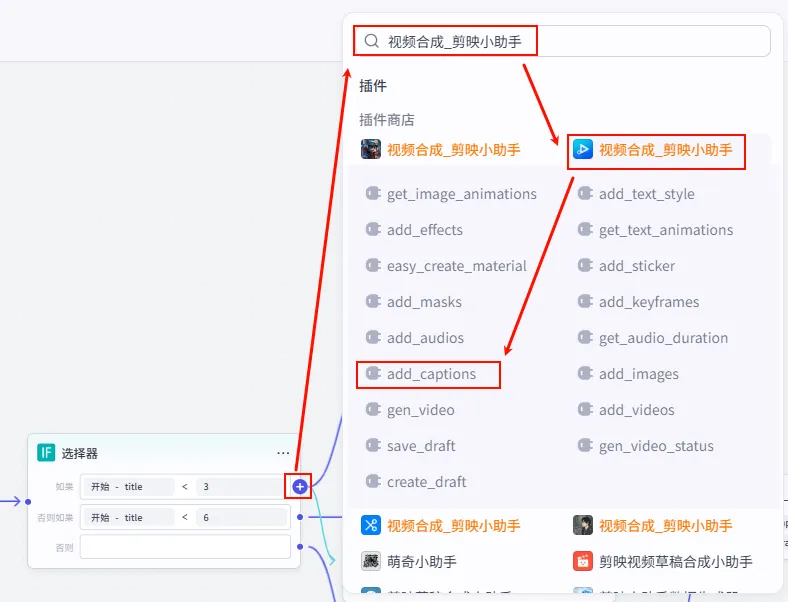This screenshot has width=788, height=602.
Task: Click the 插件 section heading
Action: click(373, 86)
